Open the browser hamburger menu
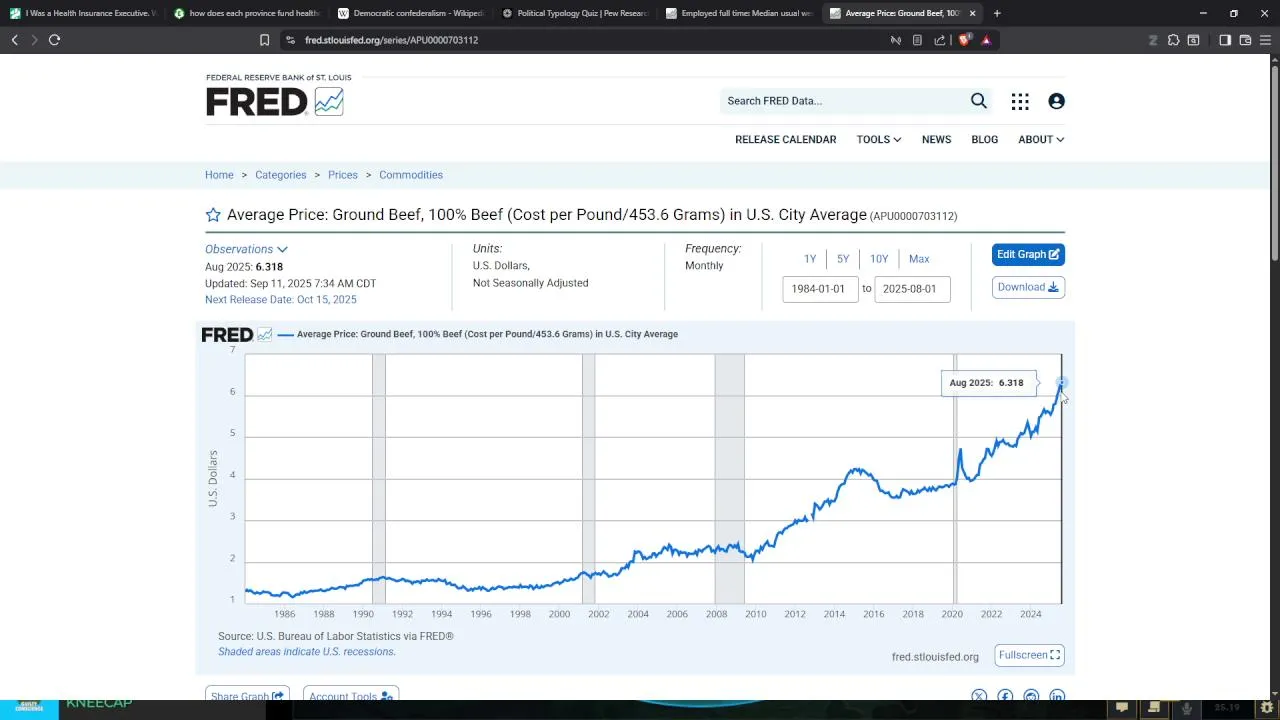1280x720 pixels. pyautogui.click(x=1266, y=40)
